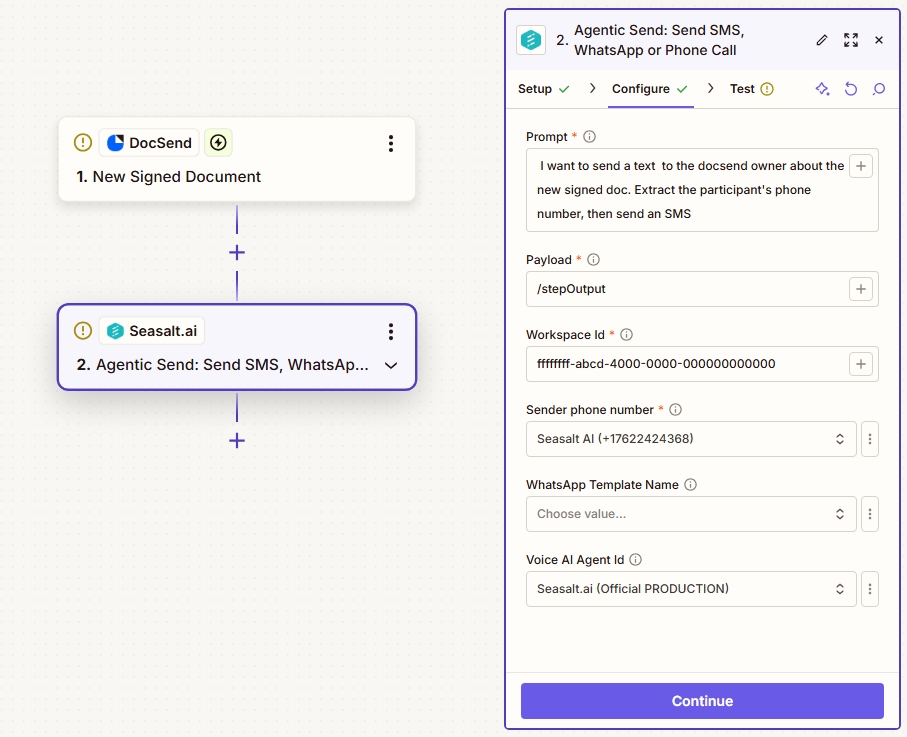Collapse step 2 with its chevron arrow
Screen dimensions: 907x737
pos(391,366)
